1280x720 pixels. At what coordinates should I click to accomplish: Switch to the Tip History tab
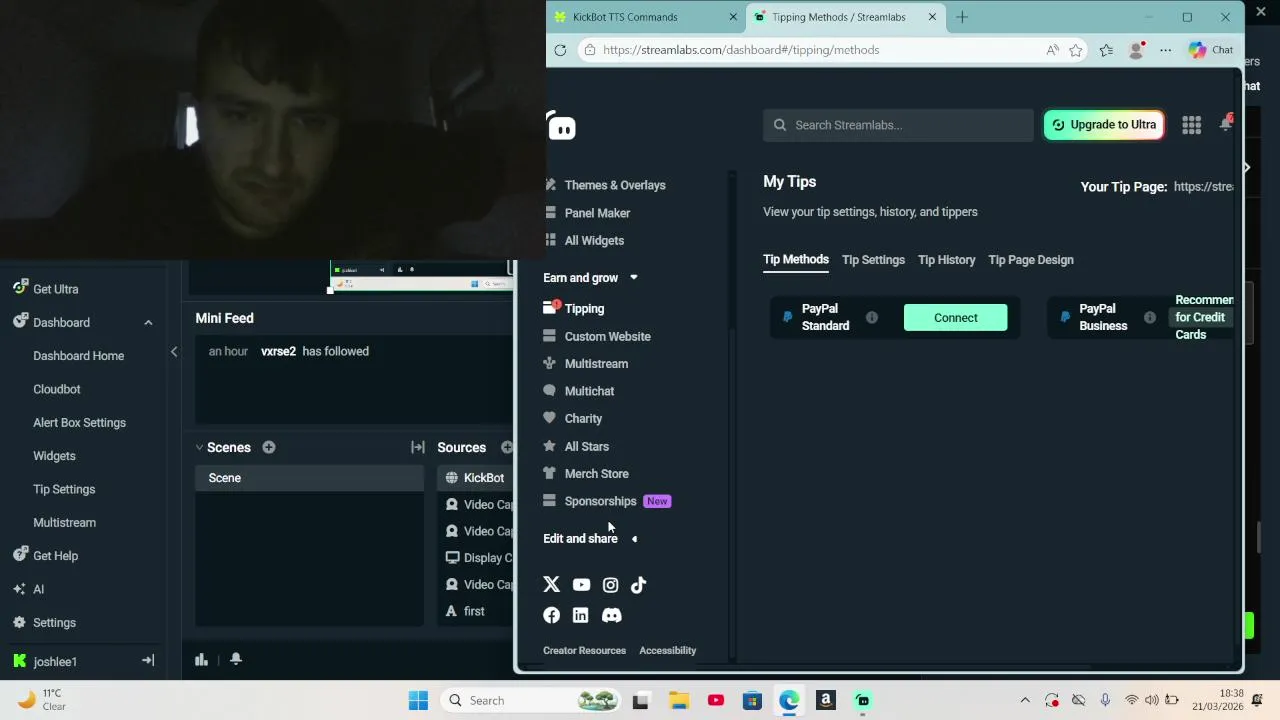[x=946, y=260]
